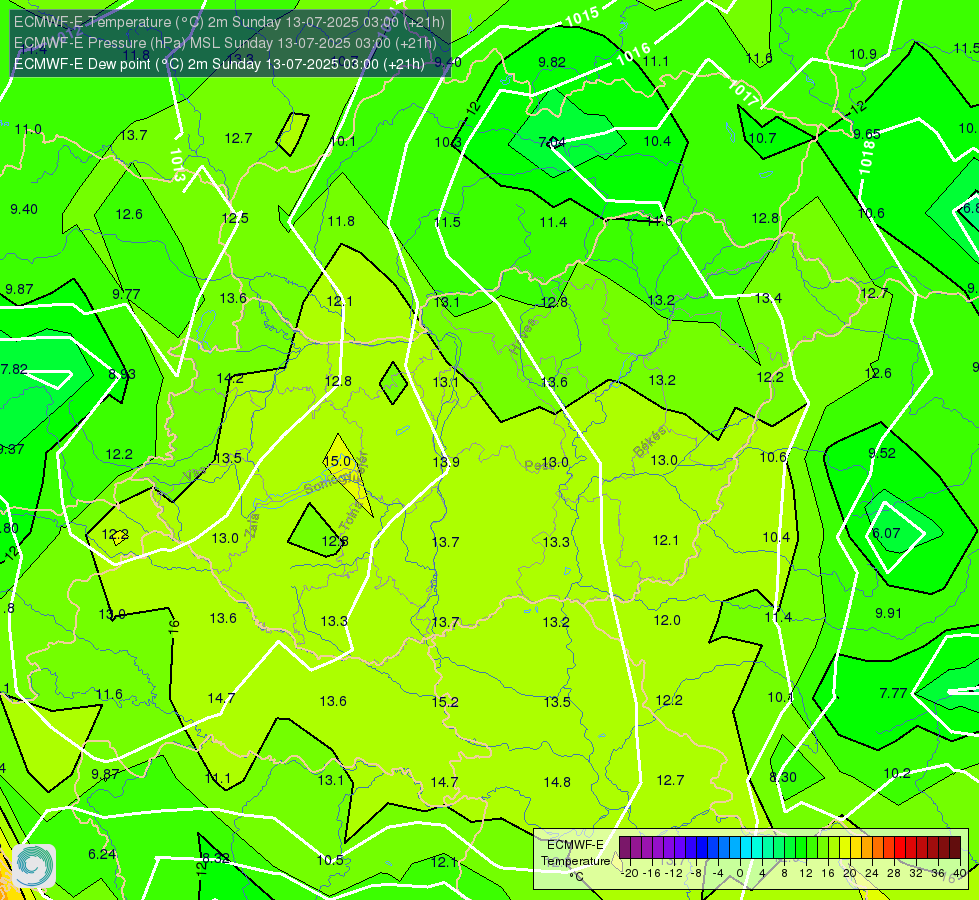
Task: Click the ECMWF-E Temperature °C legend label
Action: 575,861
